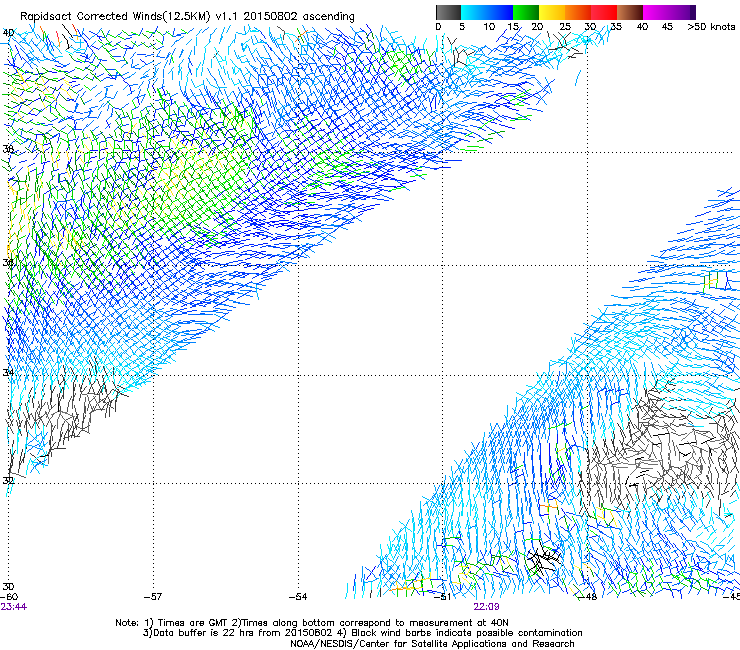Click the cyan-blue 5-15 knots legend band

487,12
